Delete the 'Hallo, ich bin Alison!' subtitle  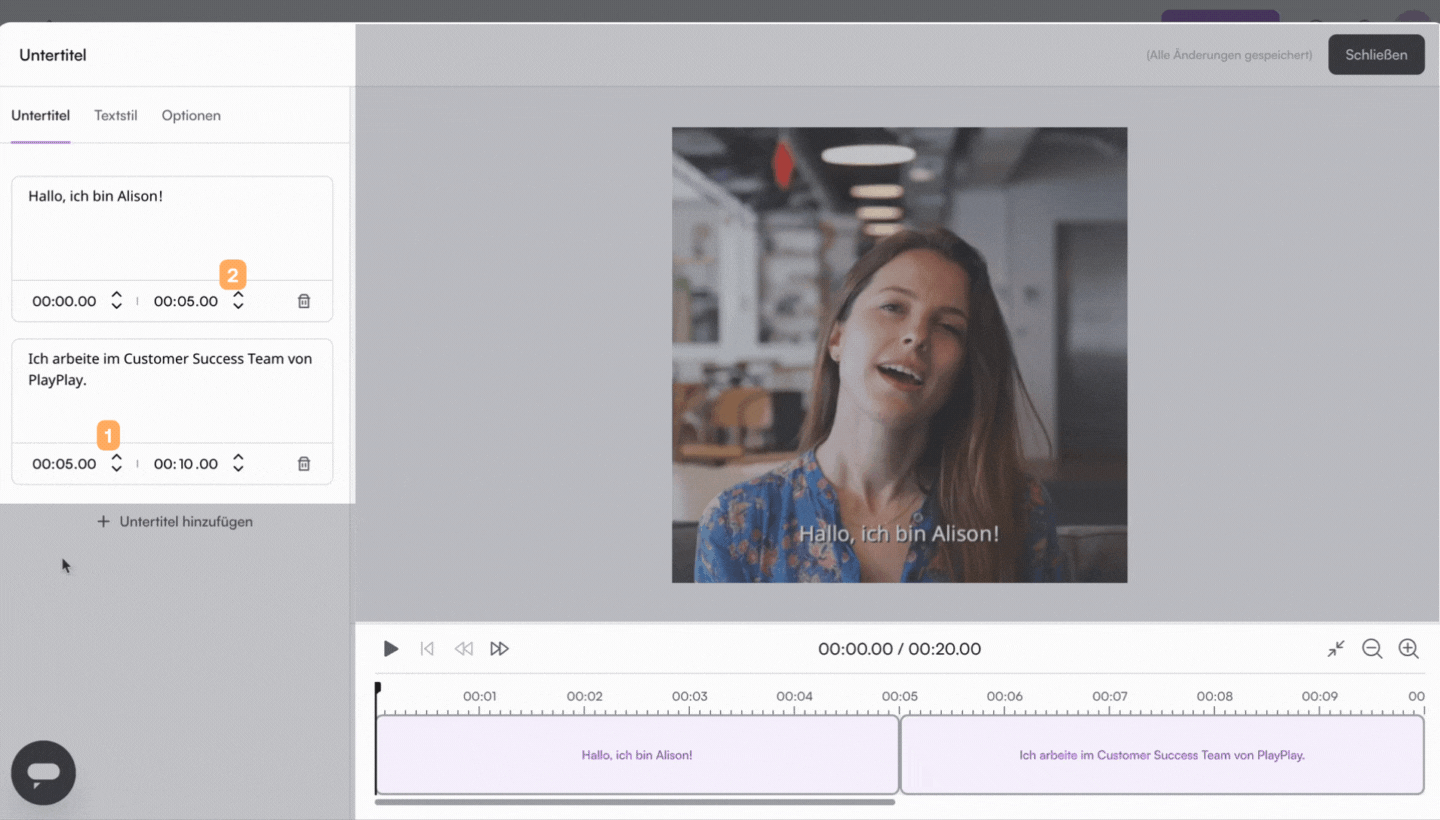(304, 301)
